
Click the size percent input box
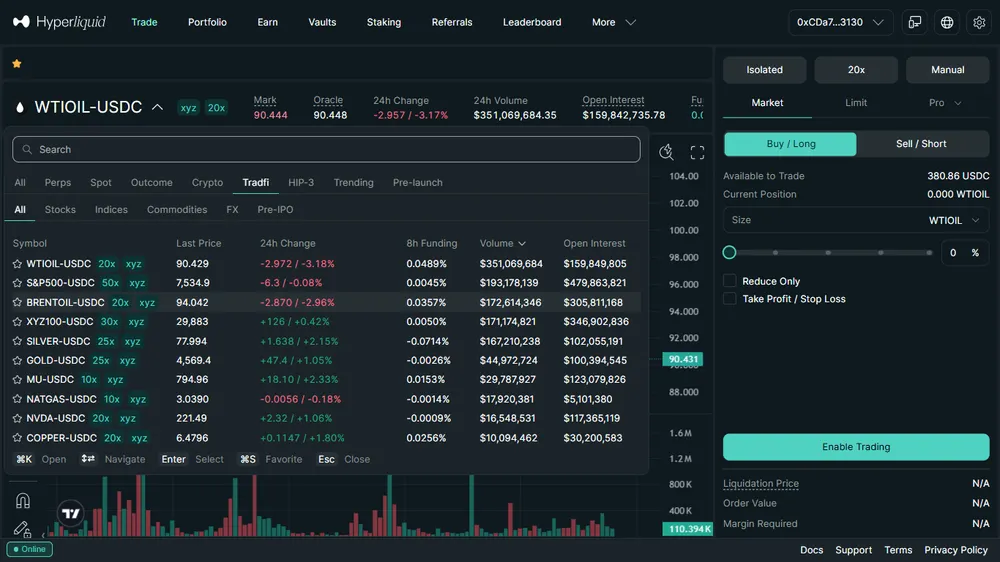tap(965, 253)
